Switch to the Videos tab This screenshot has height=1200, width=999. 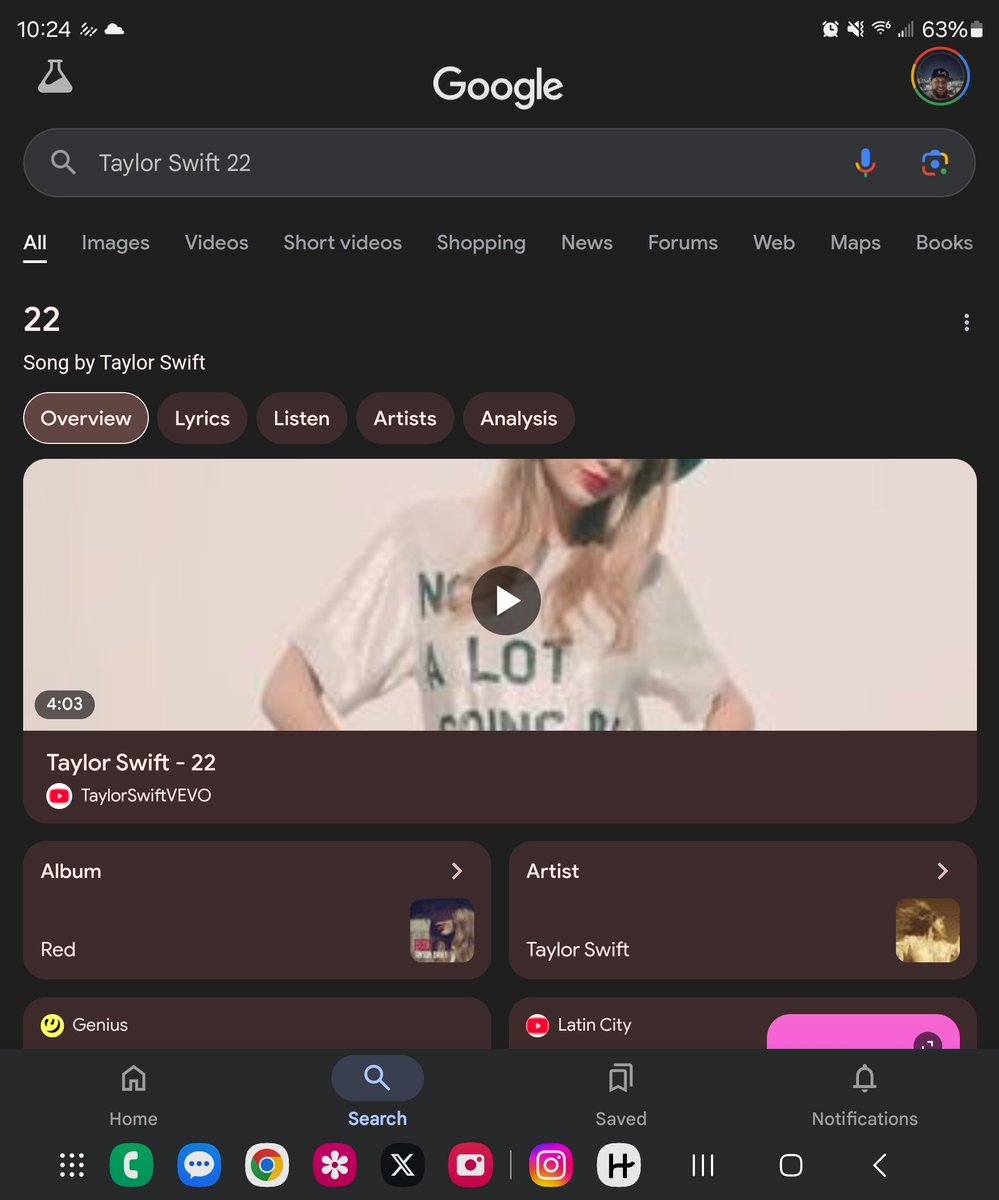coord(216,243)
